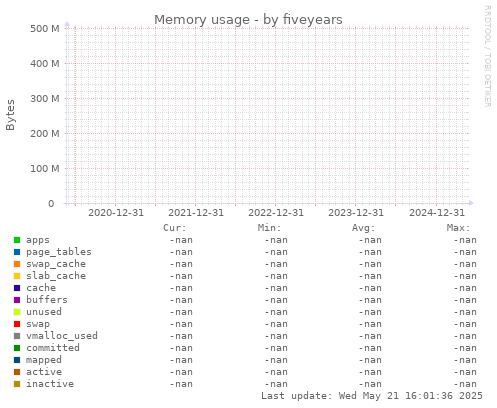Click the green apps legend swatch
The height and width of the screenshot is (408, 497).
17,240
